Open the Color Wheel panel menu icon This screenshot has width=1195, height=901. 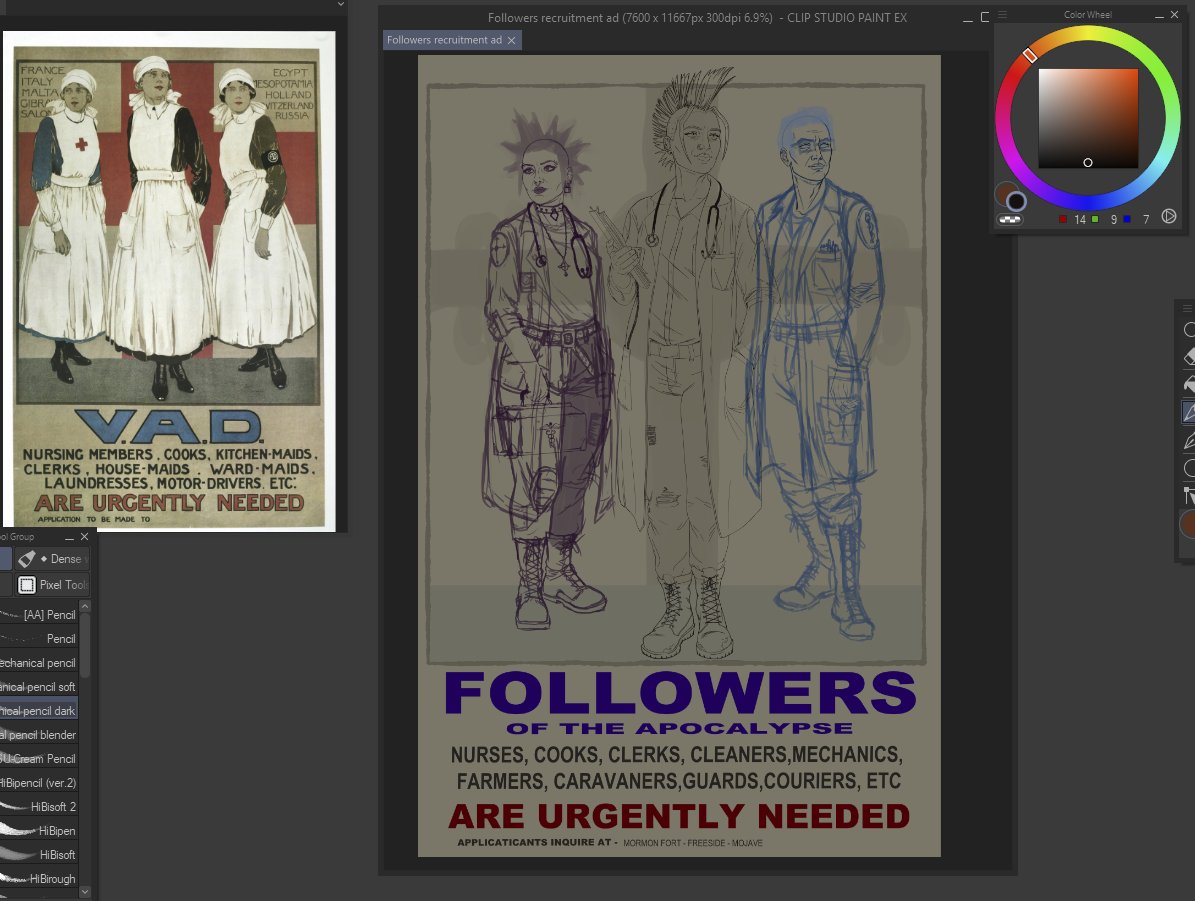[1002, 14]
